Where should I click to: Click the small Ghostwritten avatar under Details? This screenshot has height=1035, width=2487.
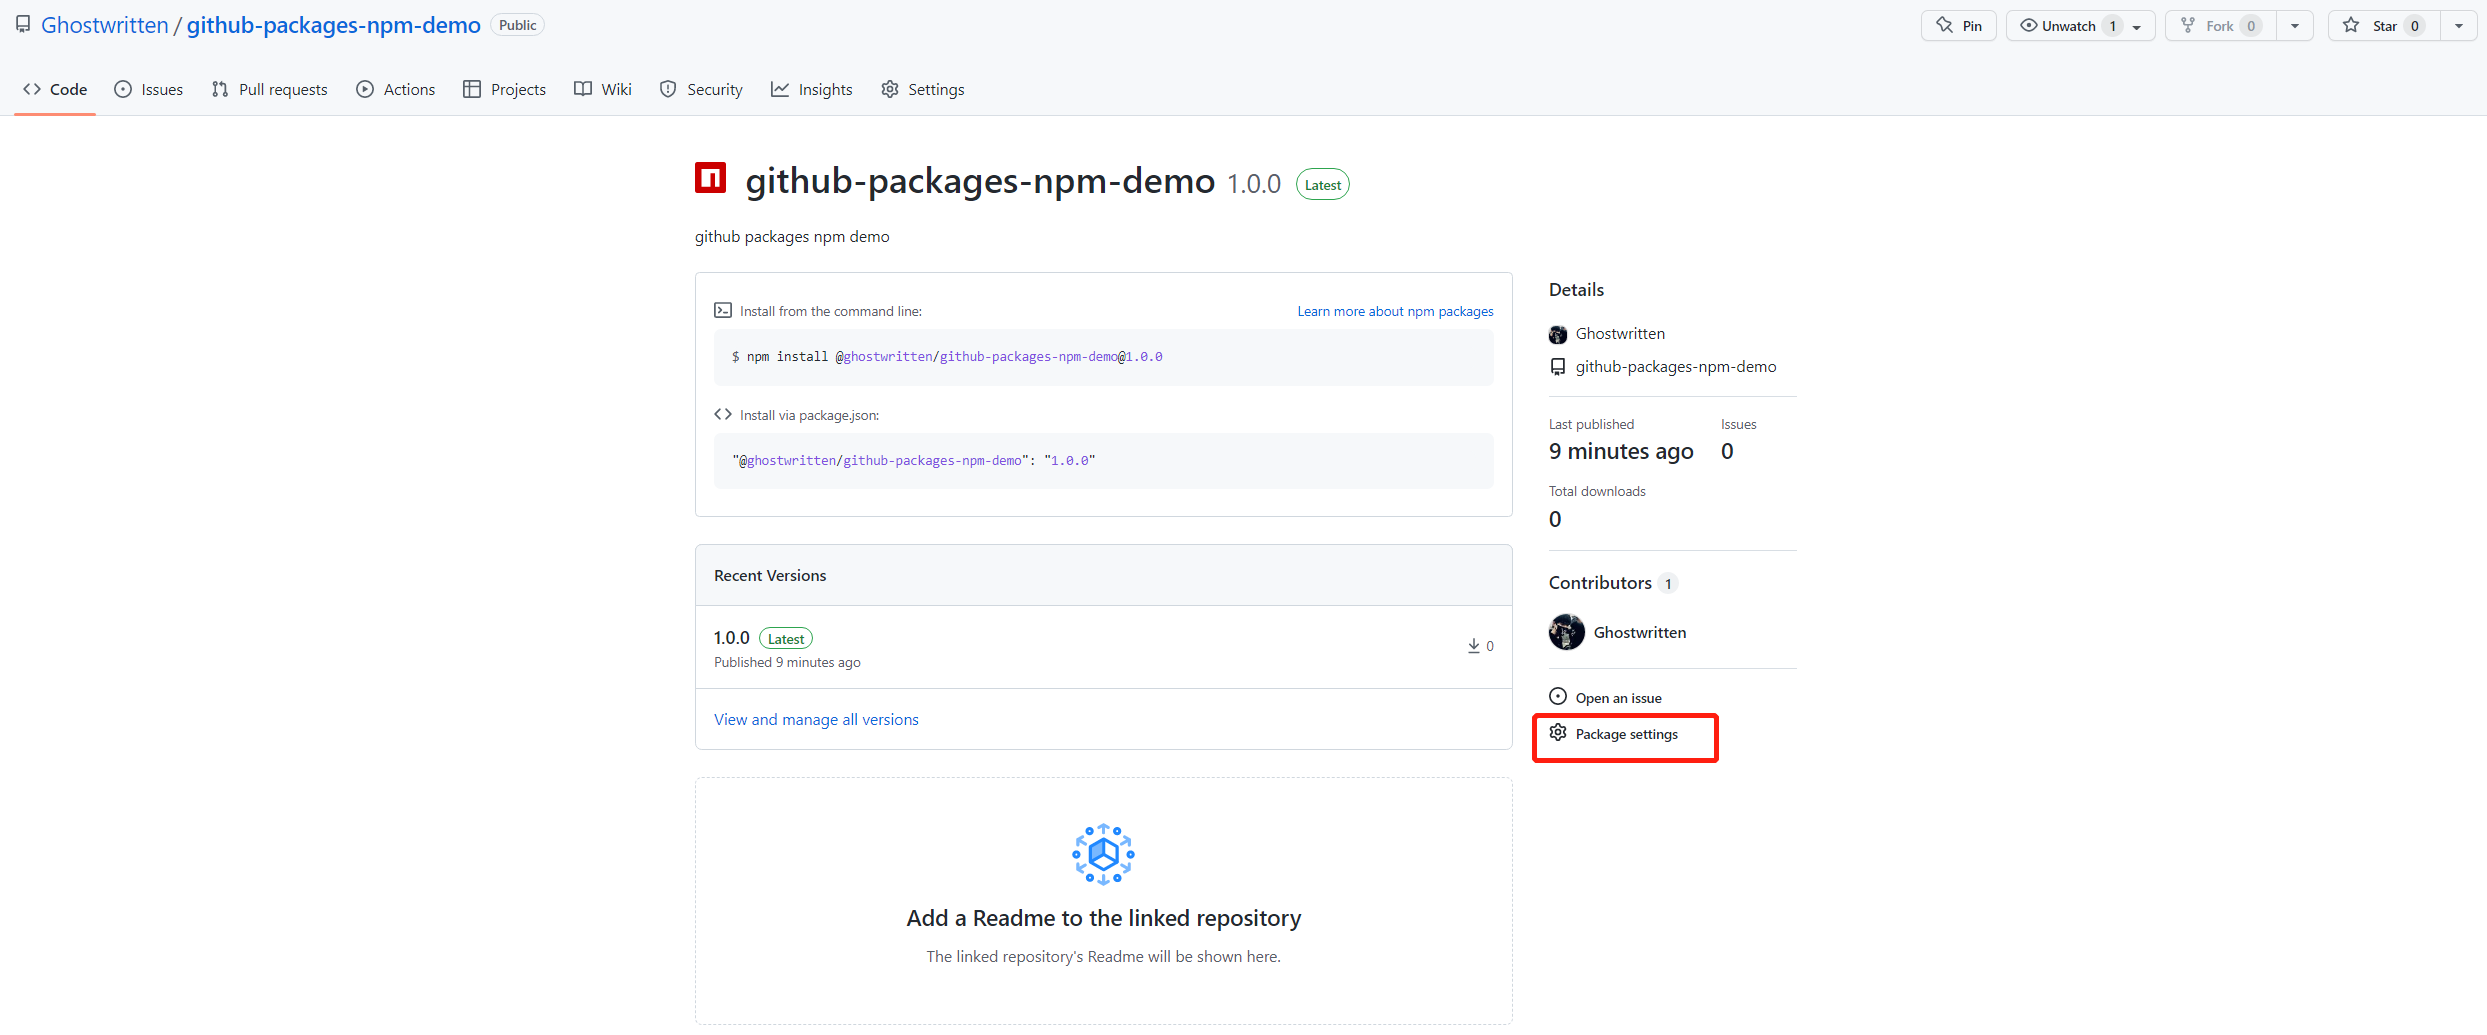[1558, 334]
